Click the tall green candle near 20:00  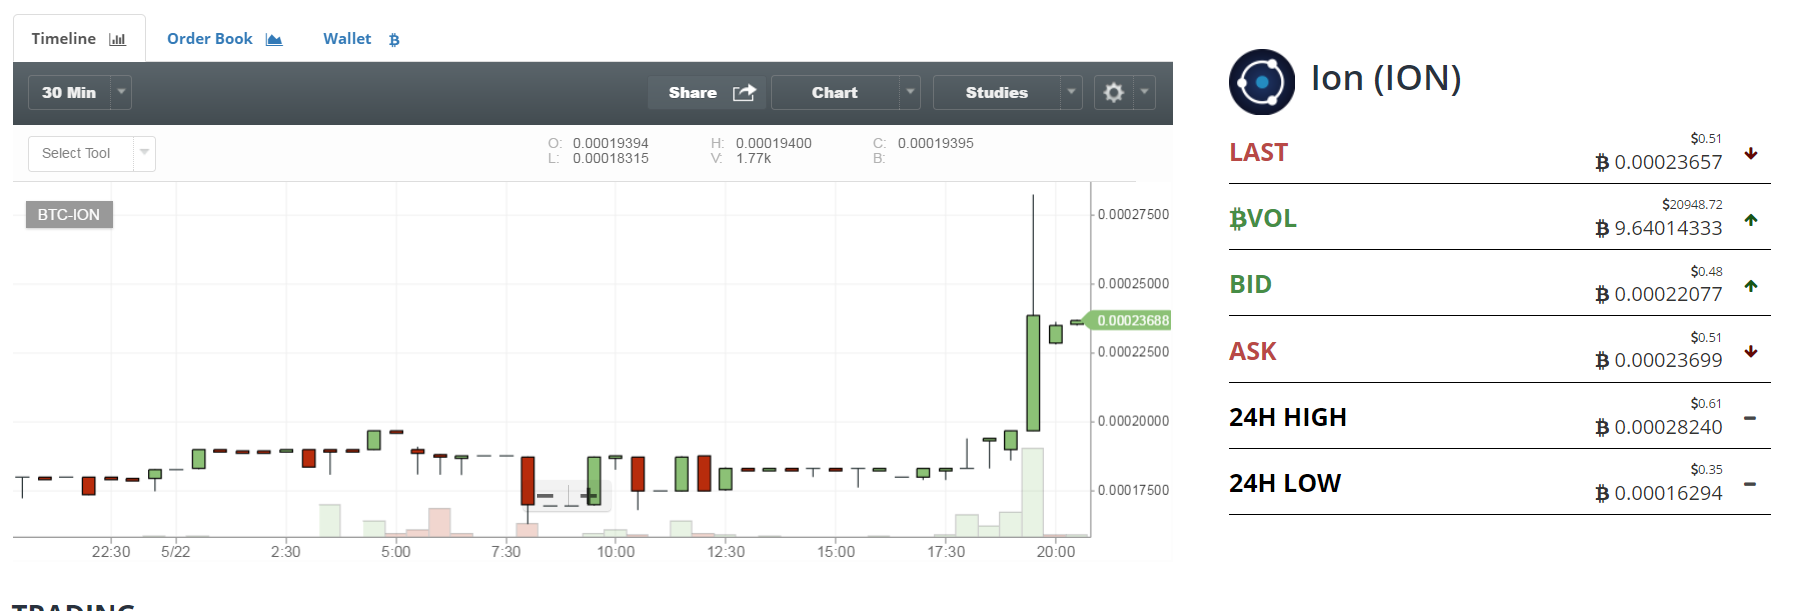[x=1033, y=373]
